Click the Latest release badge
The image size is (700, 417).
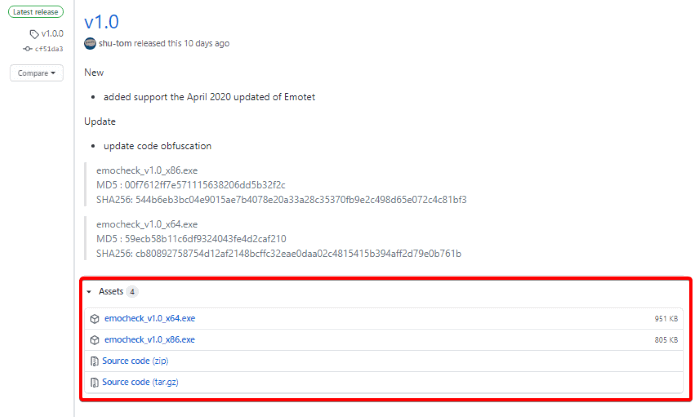pos(36,12)
